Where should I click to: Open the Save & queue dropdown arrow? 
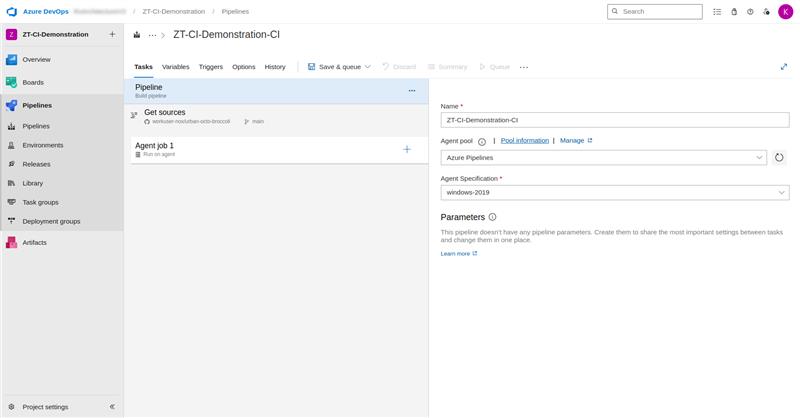click(368, 67)
